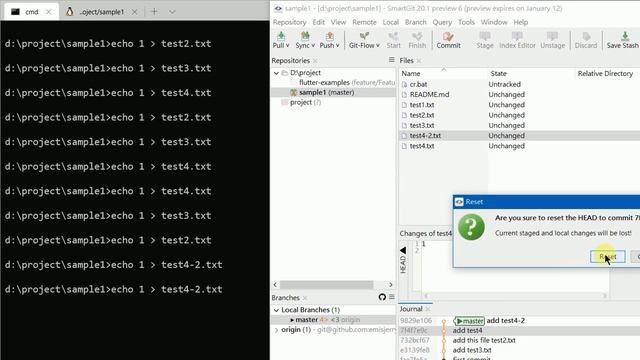This screenshot has width=640, height=360.
Task: Click left arrow of Repositories horizontal scrollbar
Action: (275, 284)
